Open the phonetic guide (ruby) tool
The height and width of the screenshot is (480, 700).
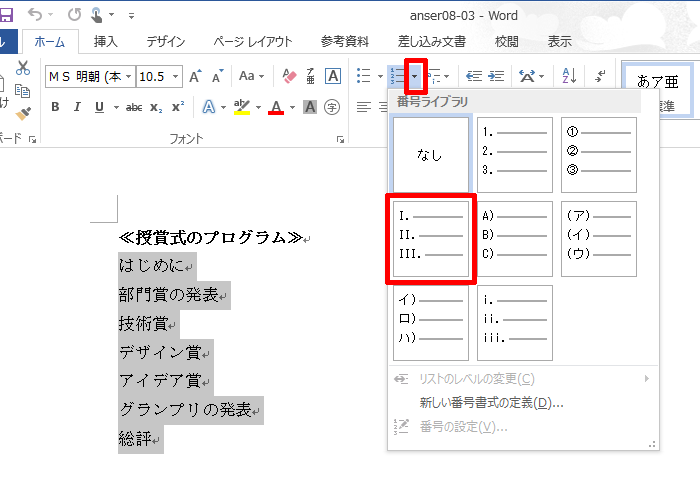pos(311,76)
